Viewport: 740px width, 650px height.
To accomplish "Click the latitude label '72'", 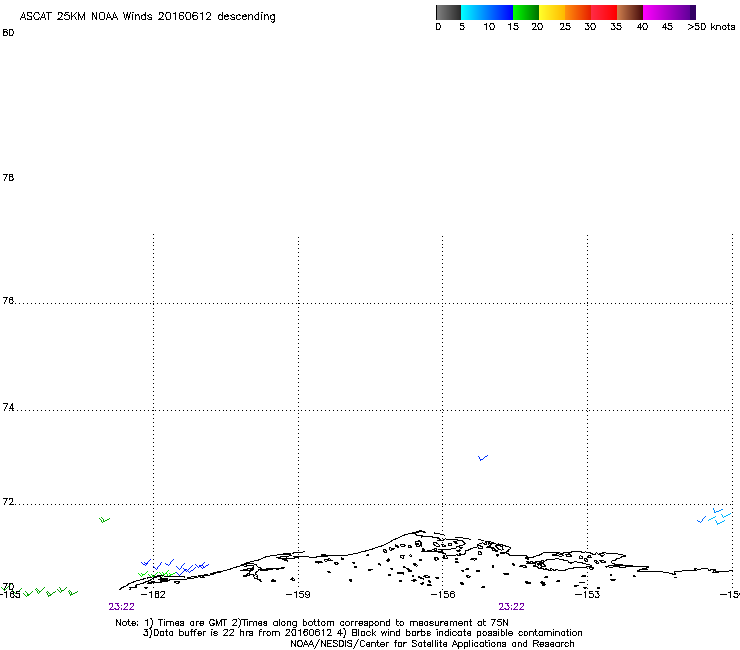I will [8, 501].
